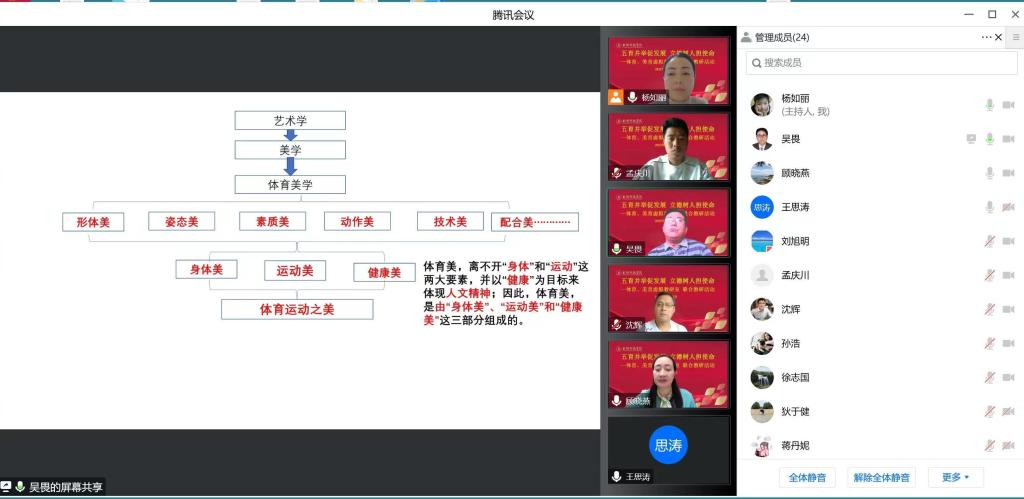Select 刘旭明's avatar in member list
1024x499 pixels.
pyautogui.click(x=761, y=241)
